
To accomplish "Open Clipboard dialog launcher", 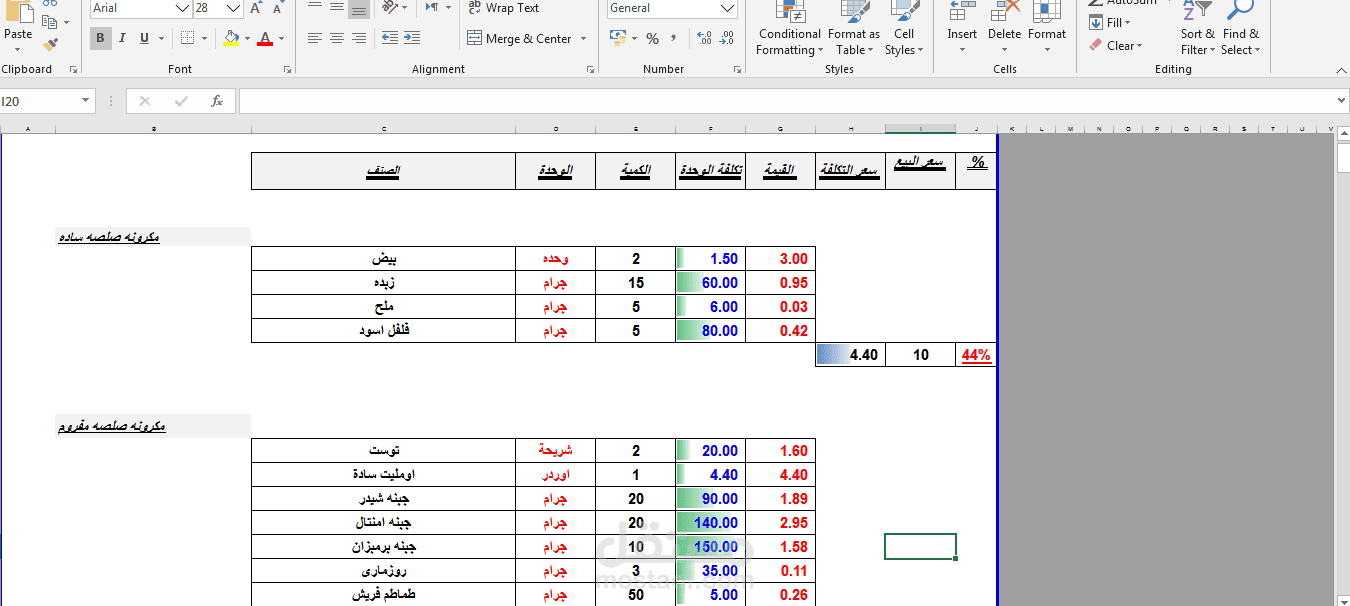I will click(73, 70).
